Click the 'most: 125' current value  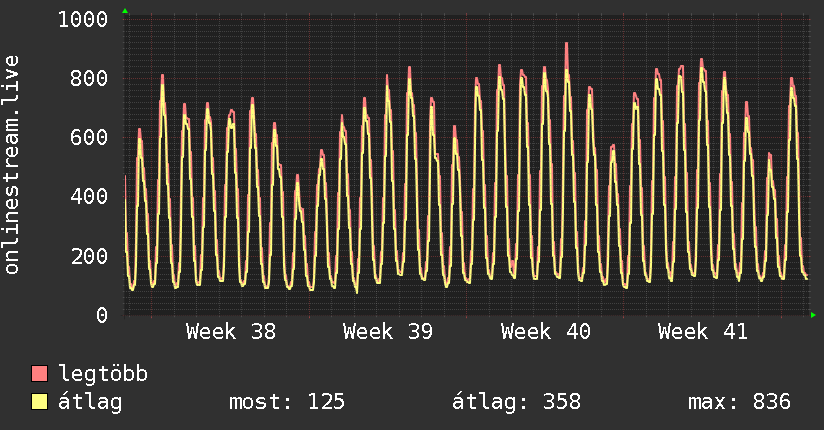tap(287, 402)
